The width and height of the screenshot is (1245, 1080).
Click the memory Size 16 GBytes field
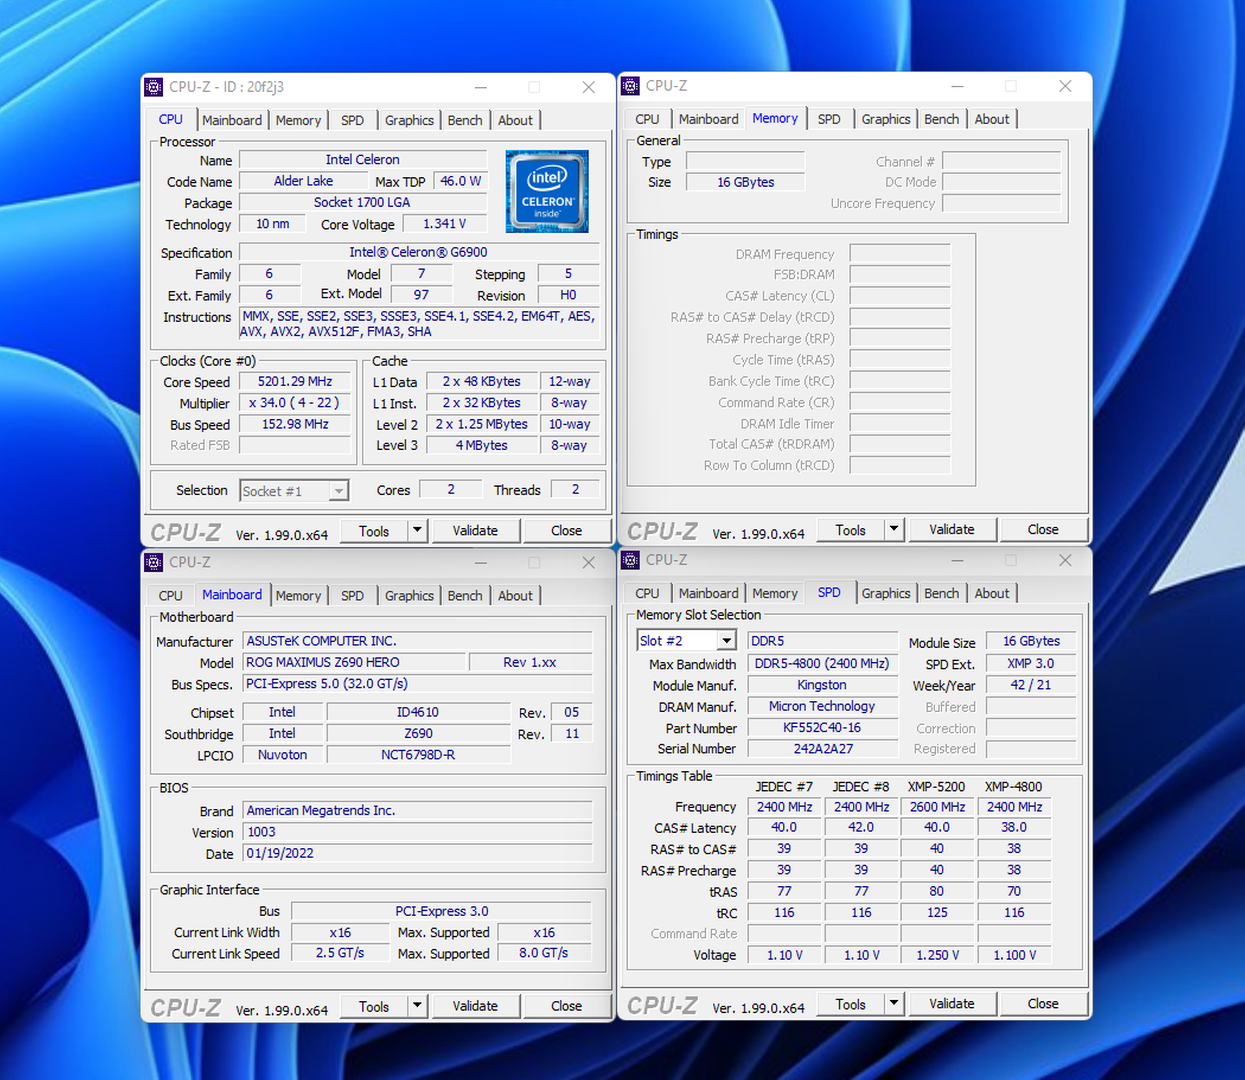[745, 182]
